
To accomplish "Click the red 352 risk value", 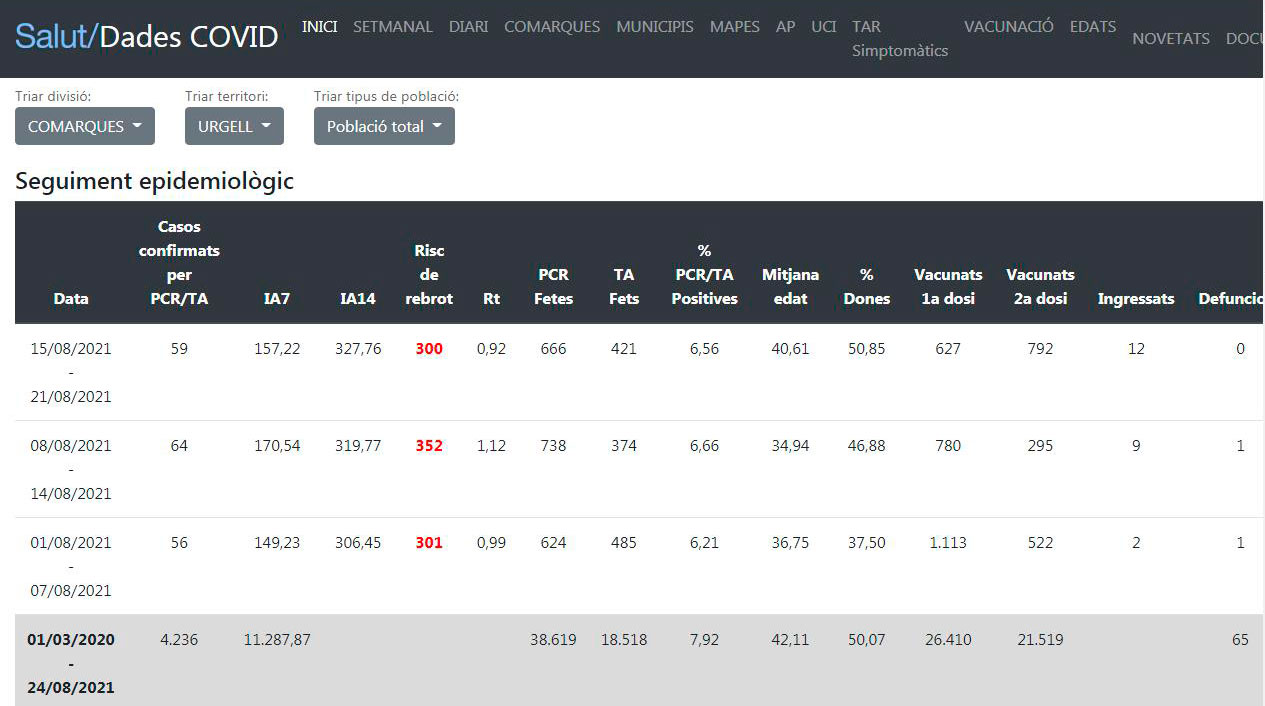I will tap(429, 446).
